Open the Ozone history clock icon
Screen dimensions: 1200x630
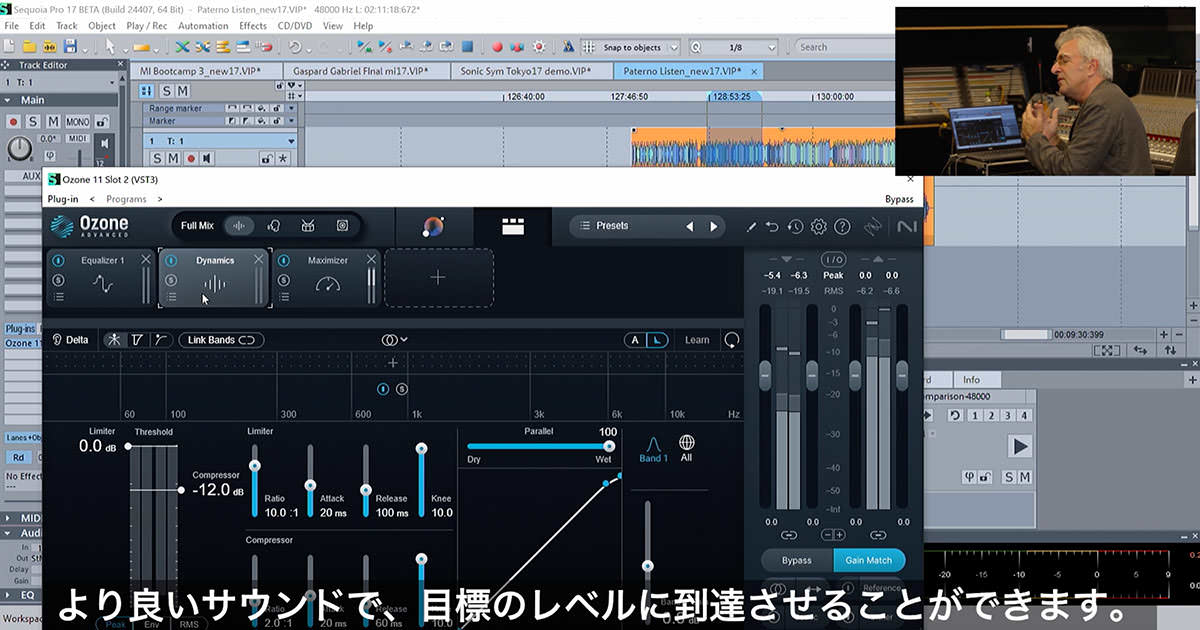[x=795, y=227]
